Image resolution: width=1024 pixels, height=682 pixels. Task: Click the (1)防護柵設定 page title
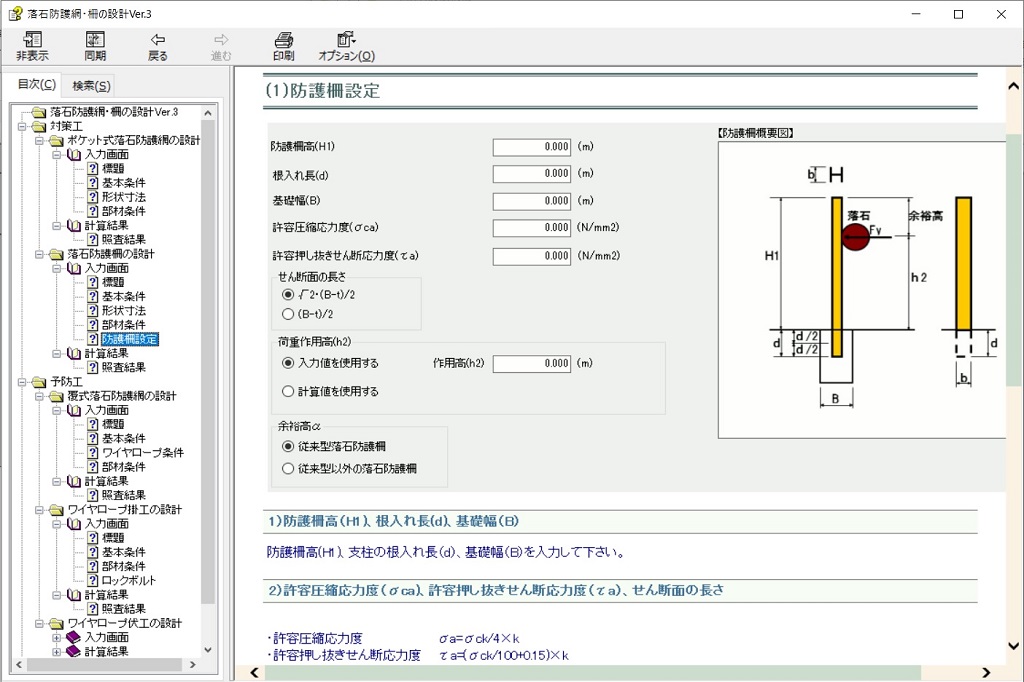323,91
